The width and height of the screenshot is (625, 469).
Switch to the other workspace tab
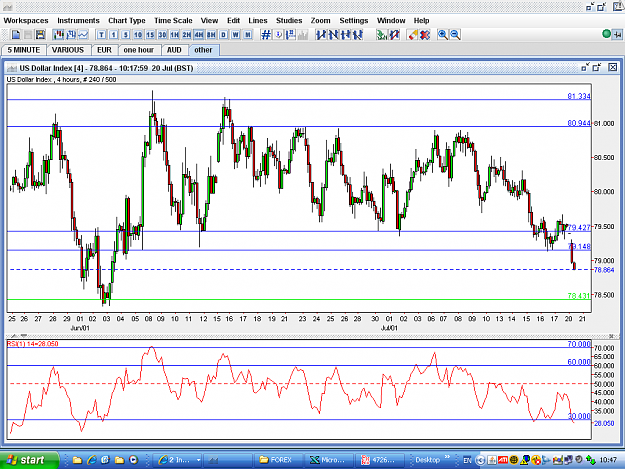coord(203,50)
